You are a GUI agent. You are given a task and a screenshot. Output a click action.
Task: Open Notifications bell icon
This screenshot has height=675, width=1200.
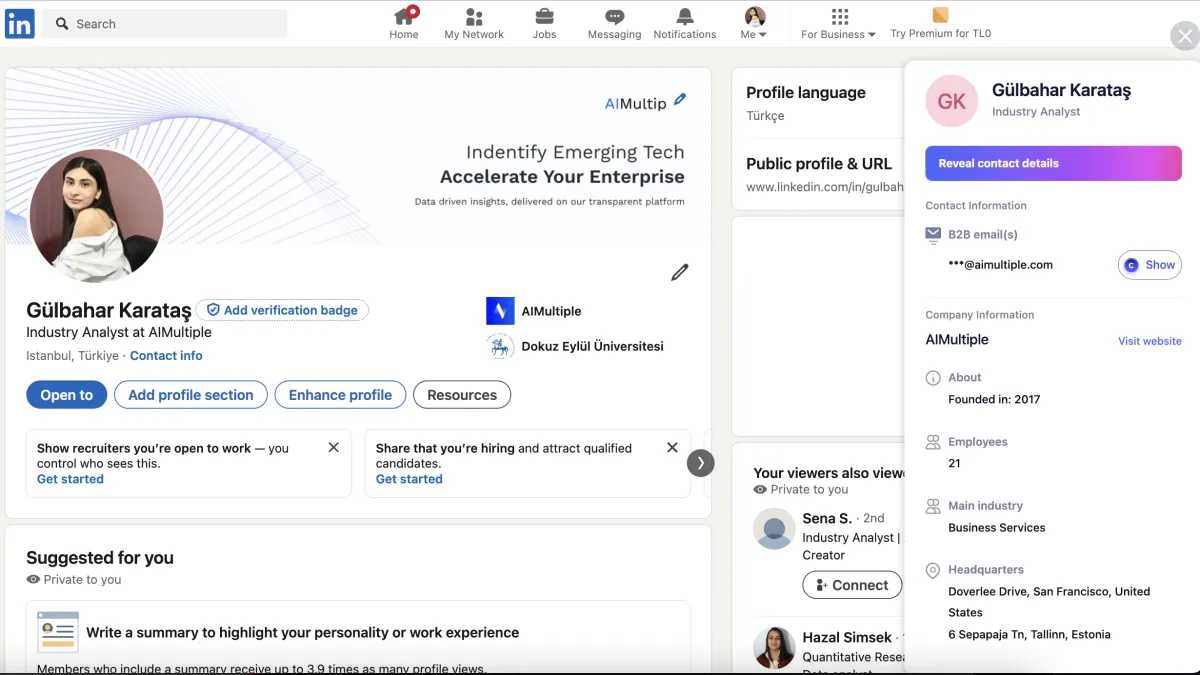[685, 16]
